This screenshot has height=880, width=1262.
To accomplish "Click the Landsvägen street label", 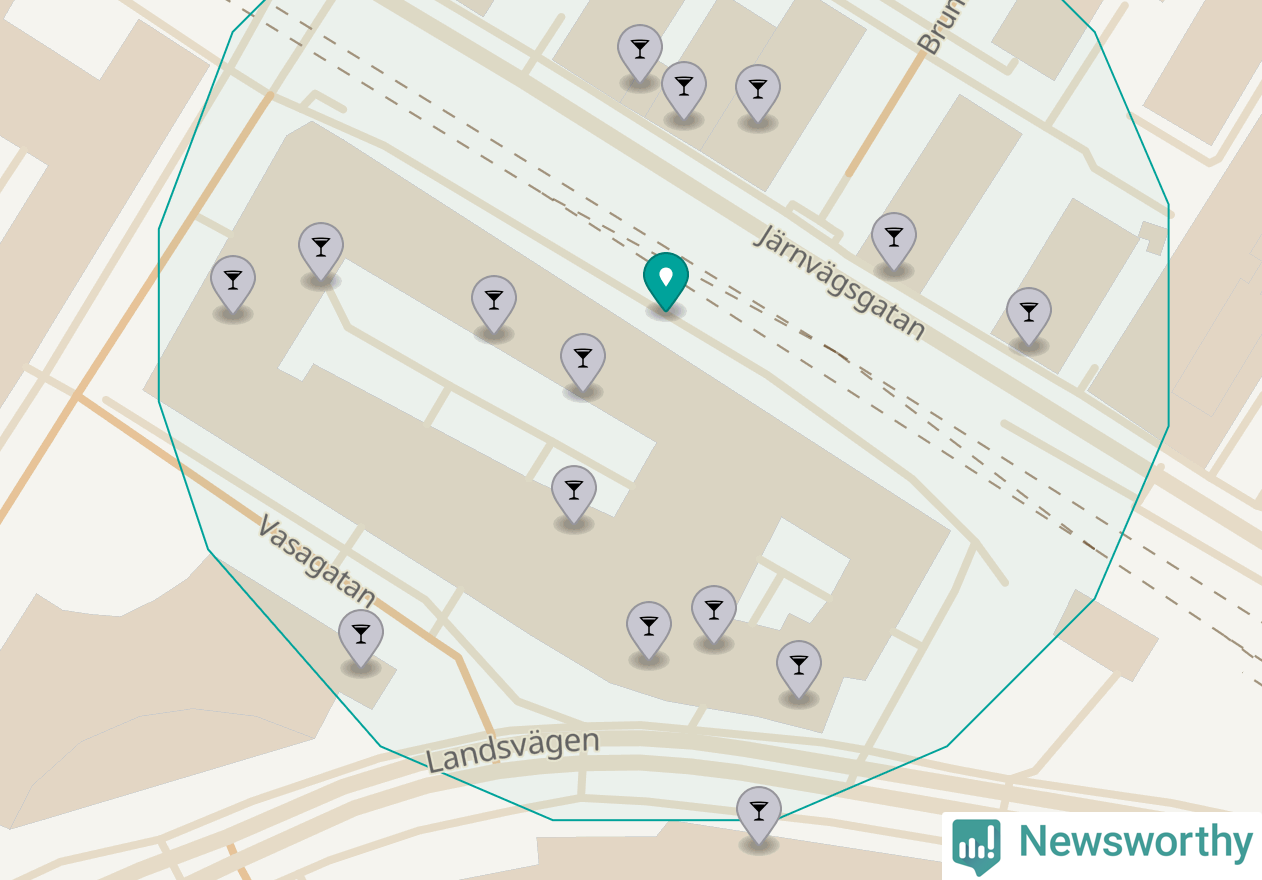I will point(513,750).
